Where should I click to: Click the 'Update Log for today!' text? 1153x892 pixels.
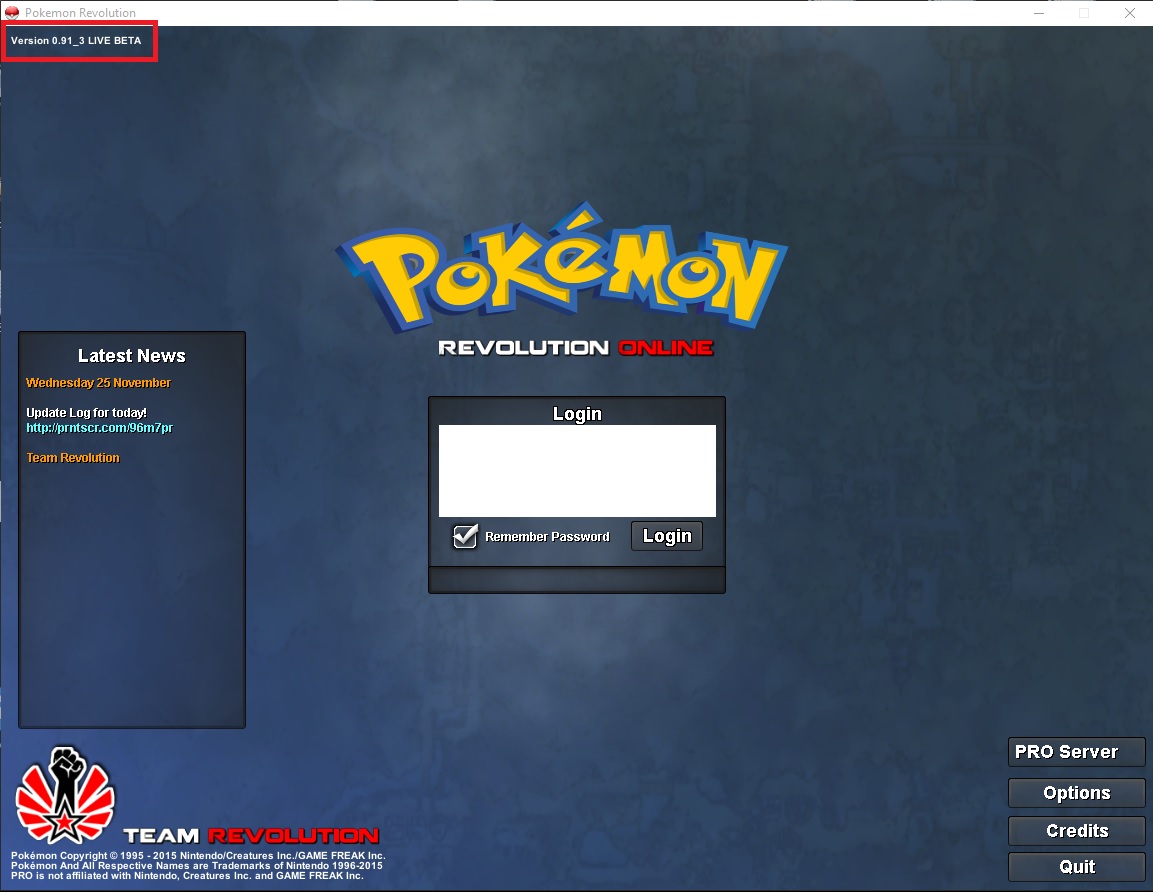[87, 413]
